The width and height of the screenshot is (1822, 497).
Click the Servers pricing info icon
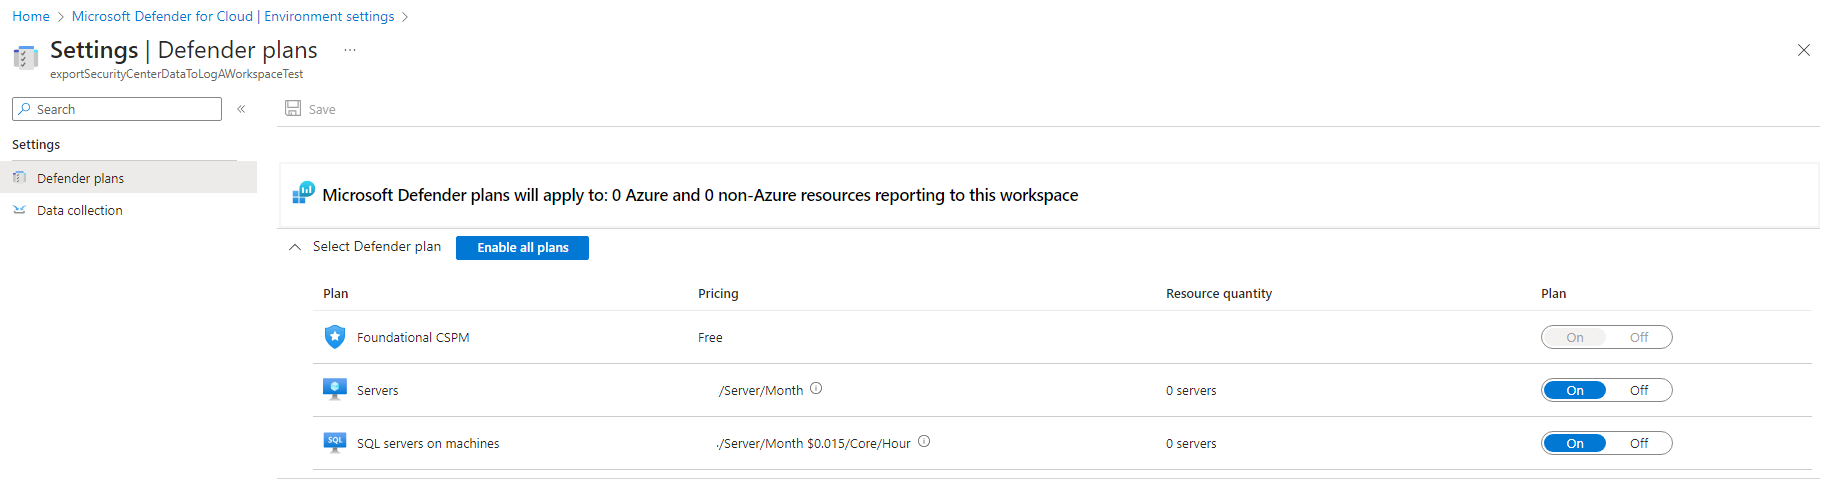pyautogui.click(x=816, y=389)
